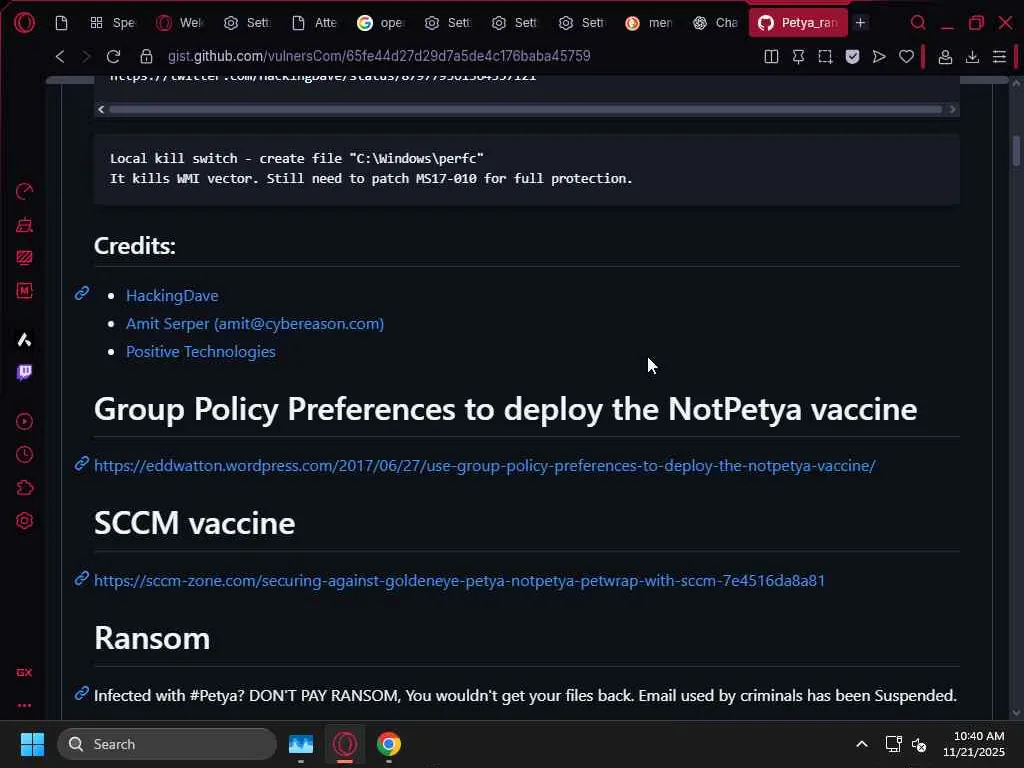Click the GX logo in sidebar

pos(24,672)
